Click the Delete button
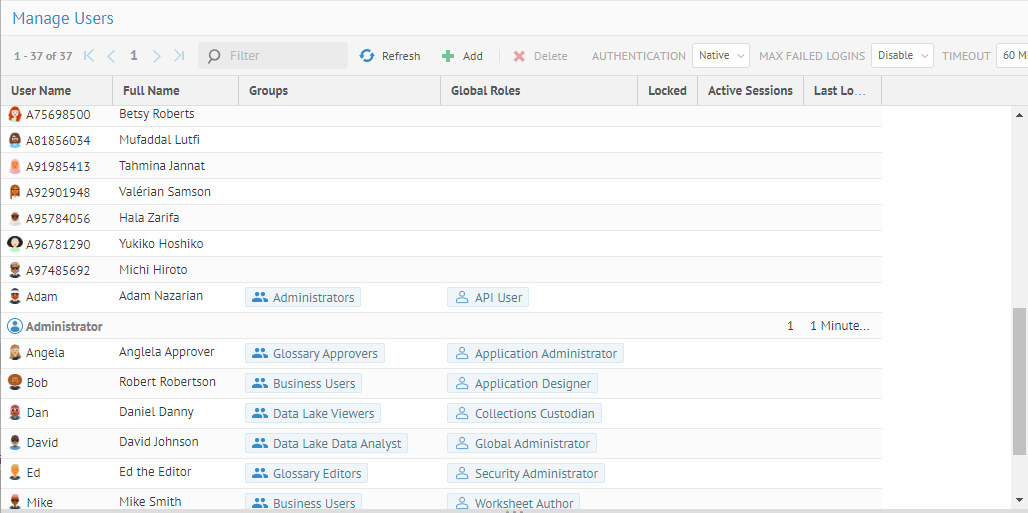Image resolution: width=1028 pixels, height=513 pixels. 540,56
